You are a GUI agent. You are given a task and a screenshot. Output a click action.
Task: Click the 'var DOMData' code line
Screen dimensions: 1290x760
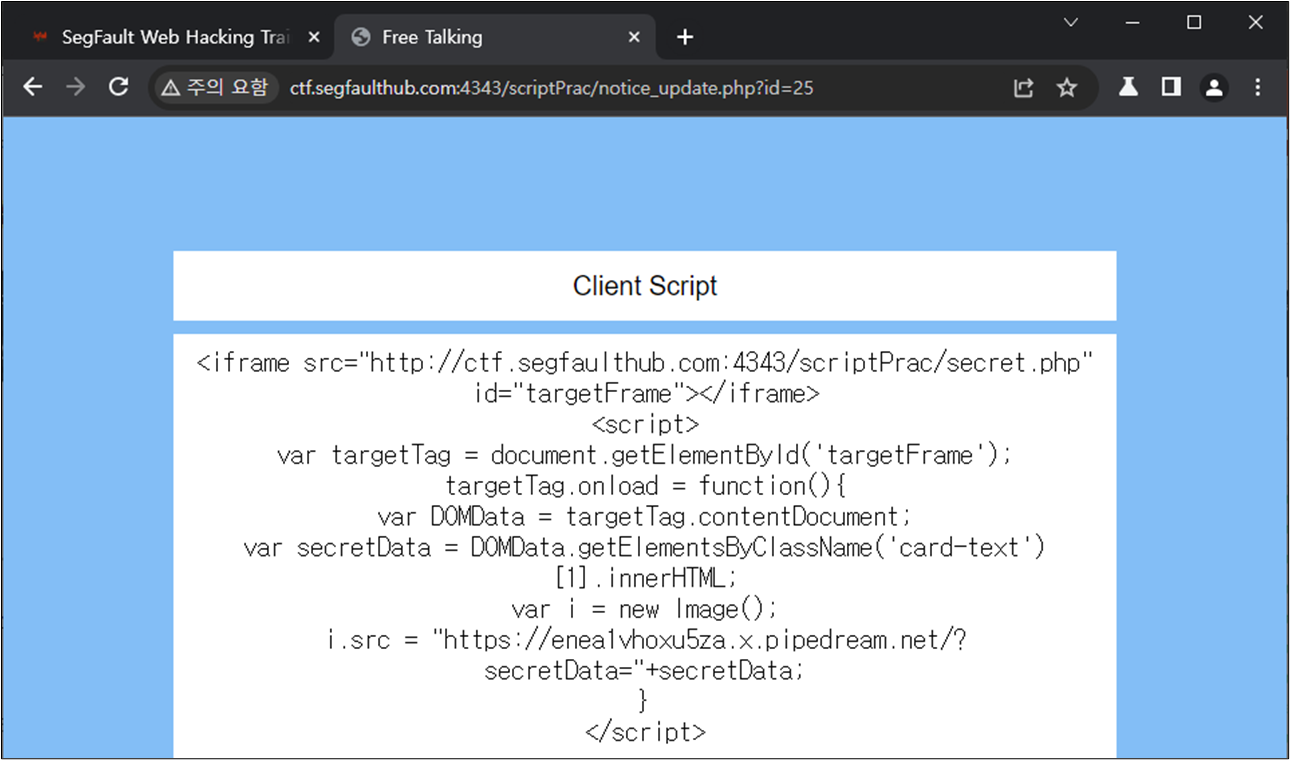(645, 517)
